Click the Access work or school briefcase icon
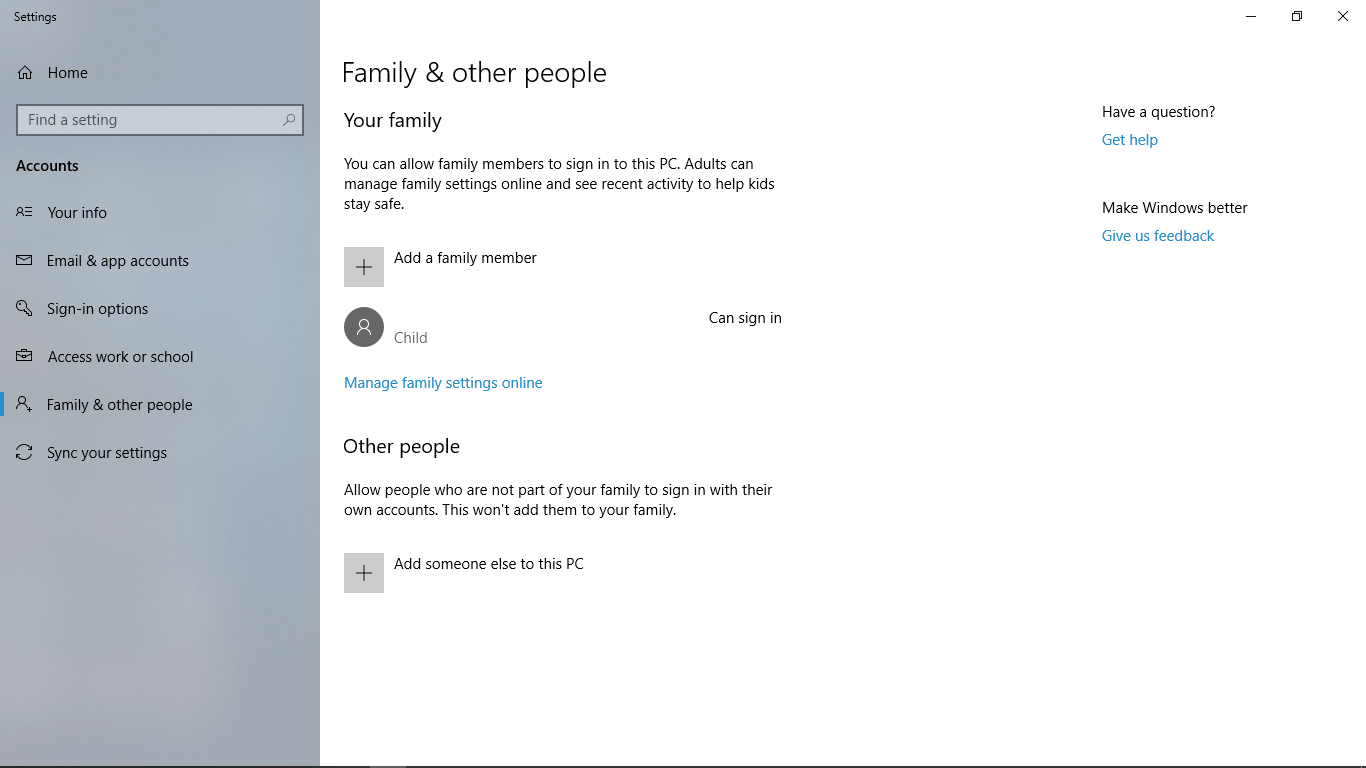Viewport: 1366px width, 768px height. (x=25, y=356)
